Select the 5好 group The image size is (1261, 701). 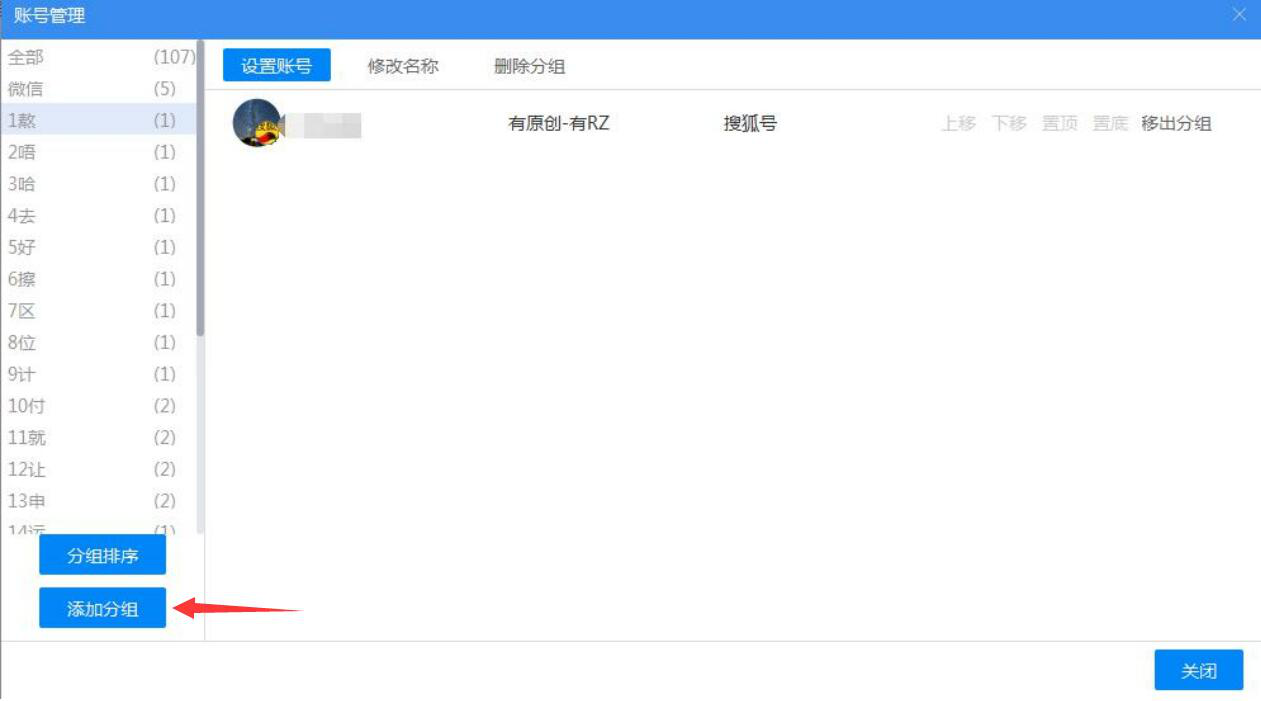60,247
